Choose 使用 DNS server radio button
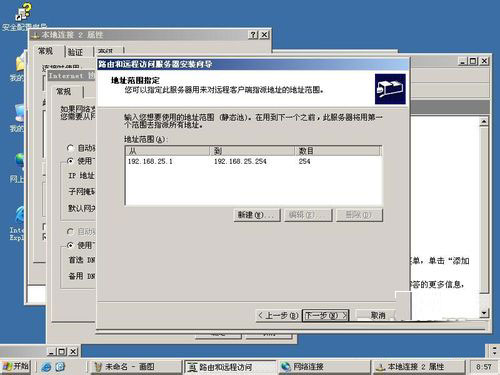The image size is (500, 375). click(x=70, y=245)
